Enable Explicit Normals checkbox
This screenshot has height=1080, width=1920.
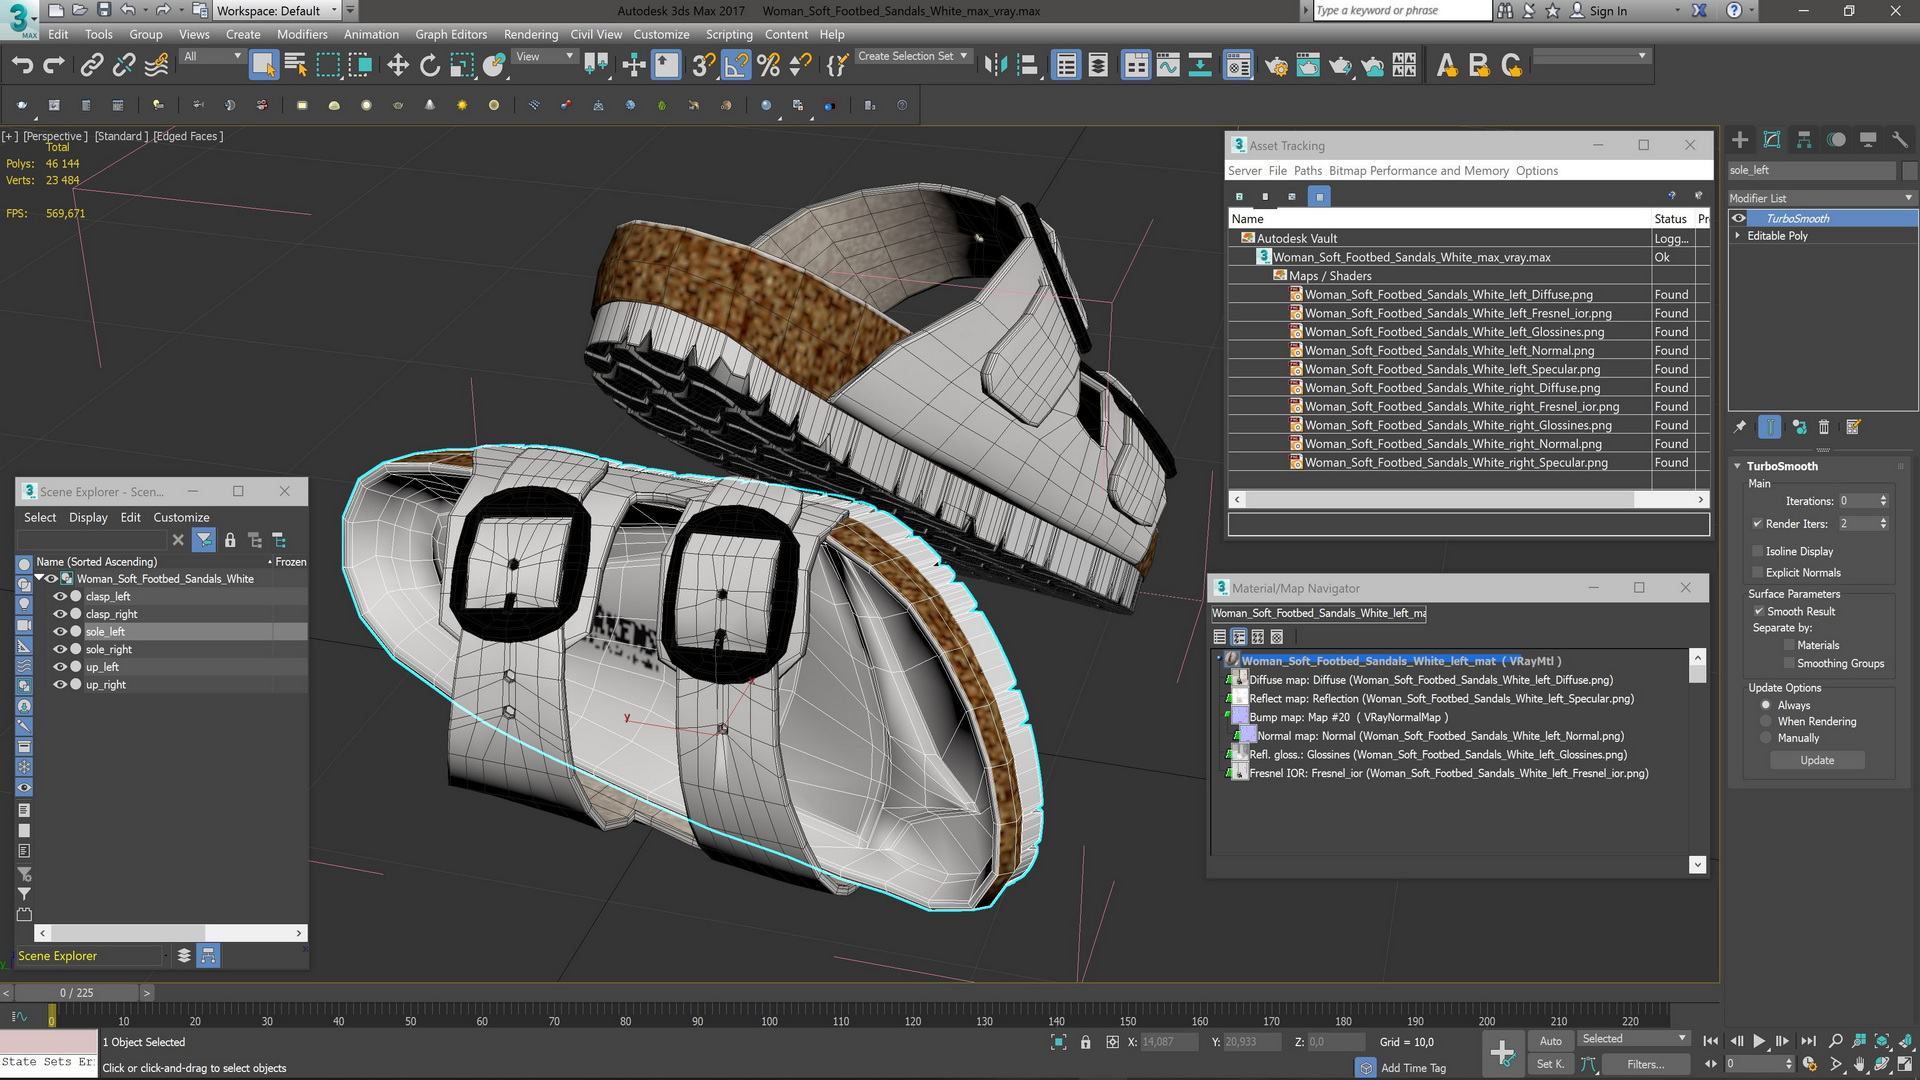1758,572
